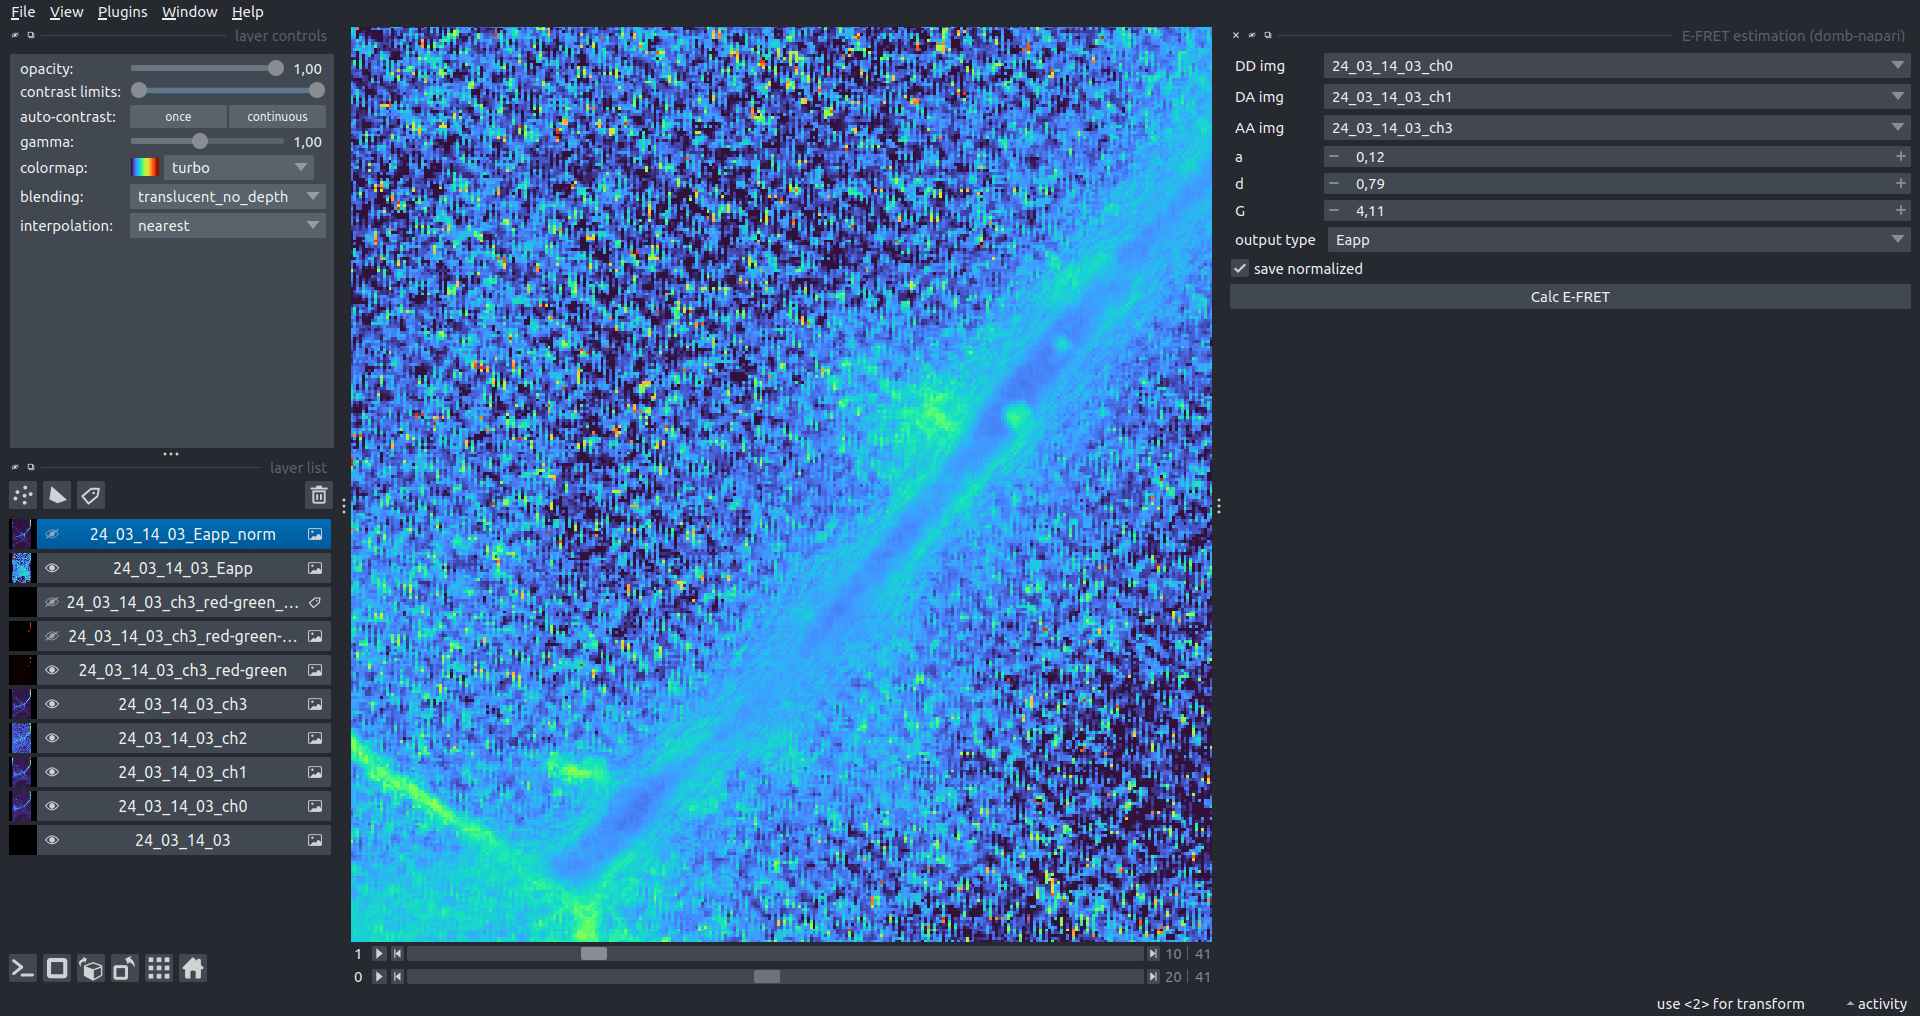Click the contrast limits right handle
This screenshot has width=1920, height=1016.
pos(317,91)
